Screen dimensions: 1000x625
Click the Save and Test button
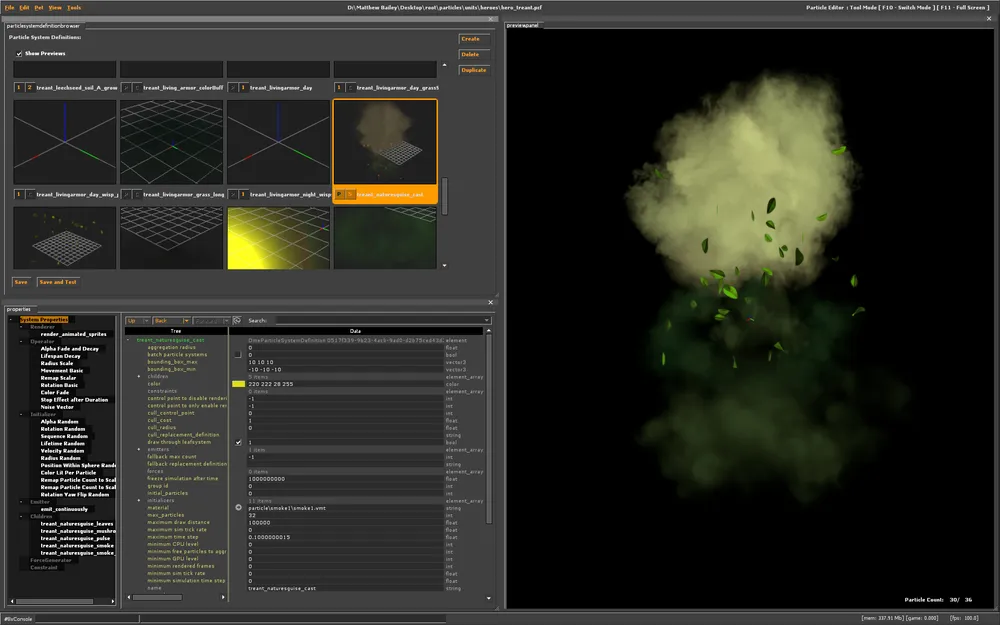click(x=58, y=282)
